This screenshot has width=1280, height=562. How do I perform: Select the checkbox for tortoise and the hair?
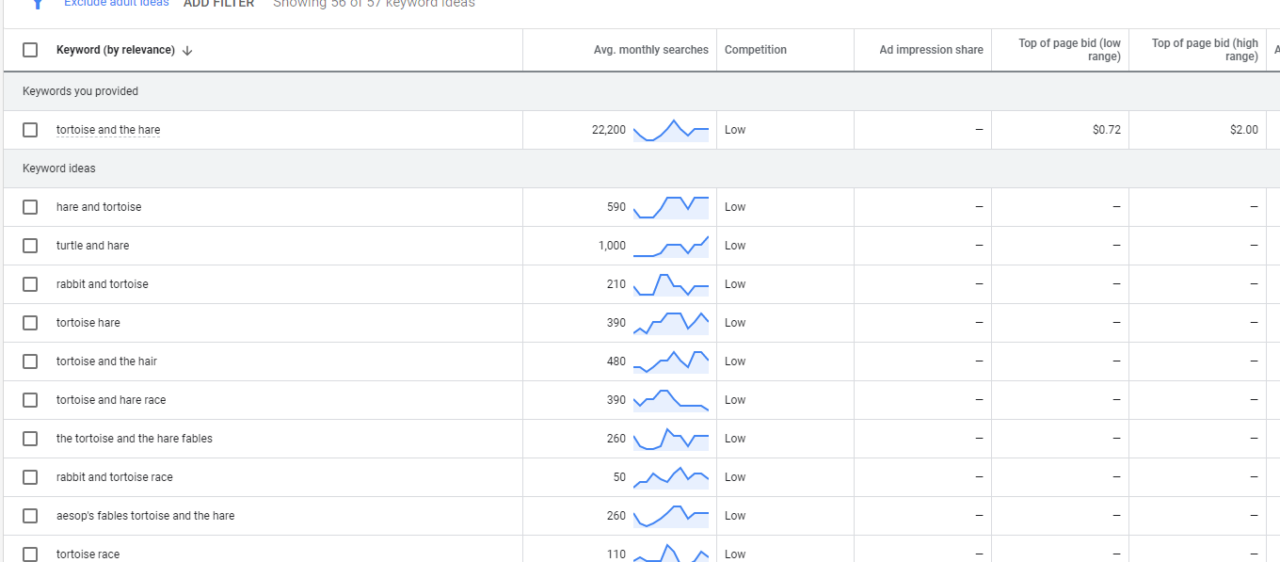[30, 361]
